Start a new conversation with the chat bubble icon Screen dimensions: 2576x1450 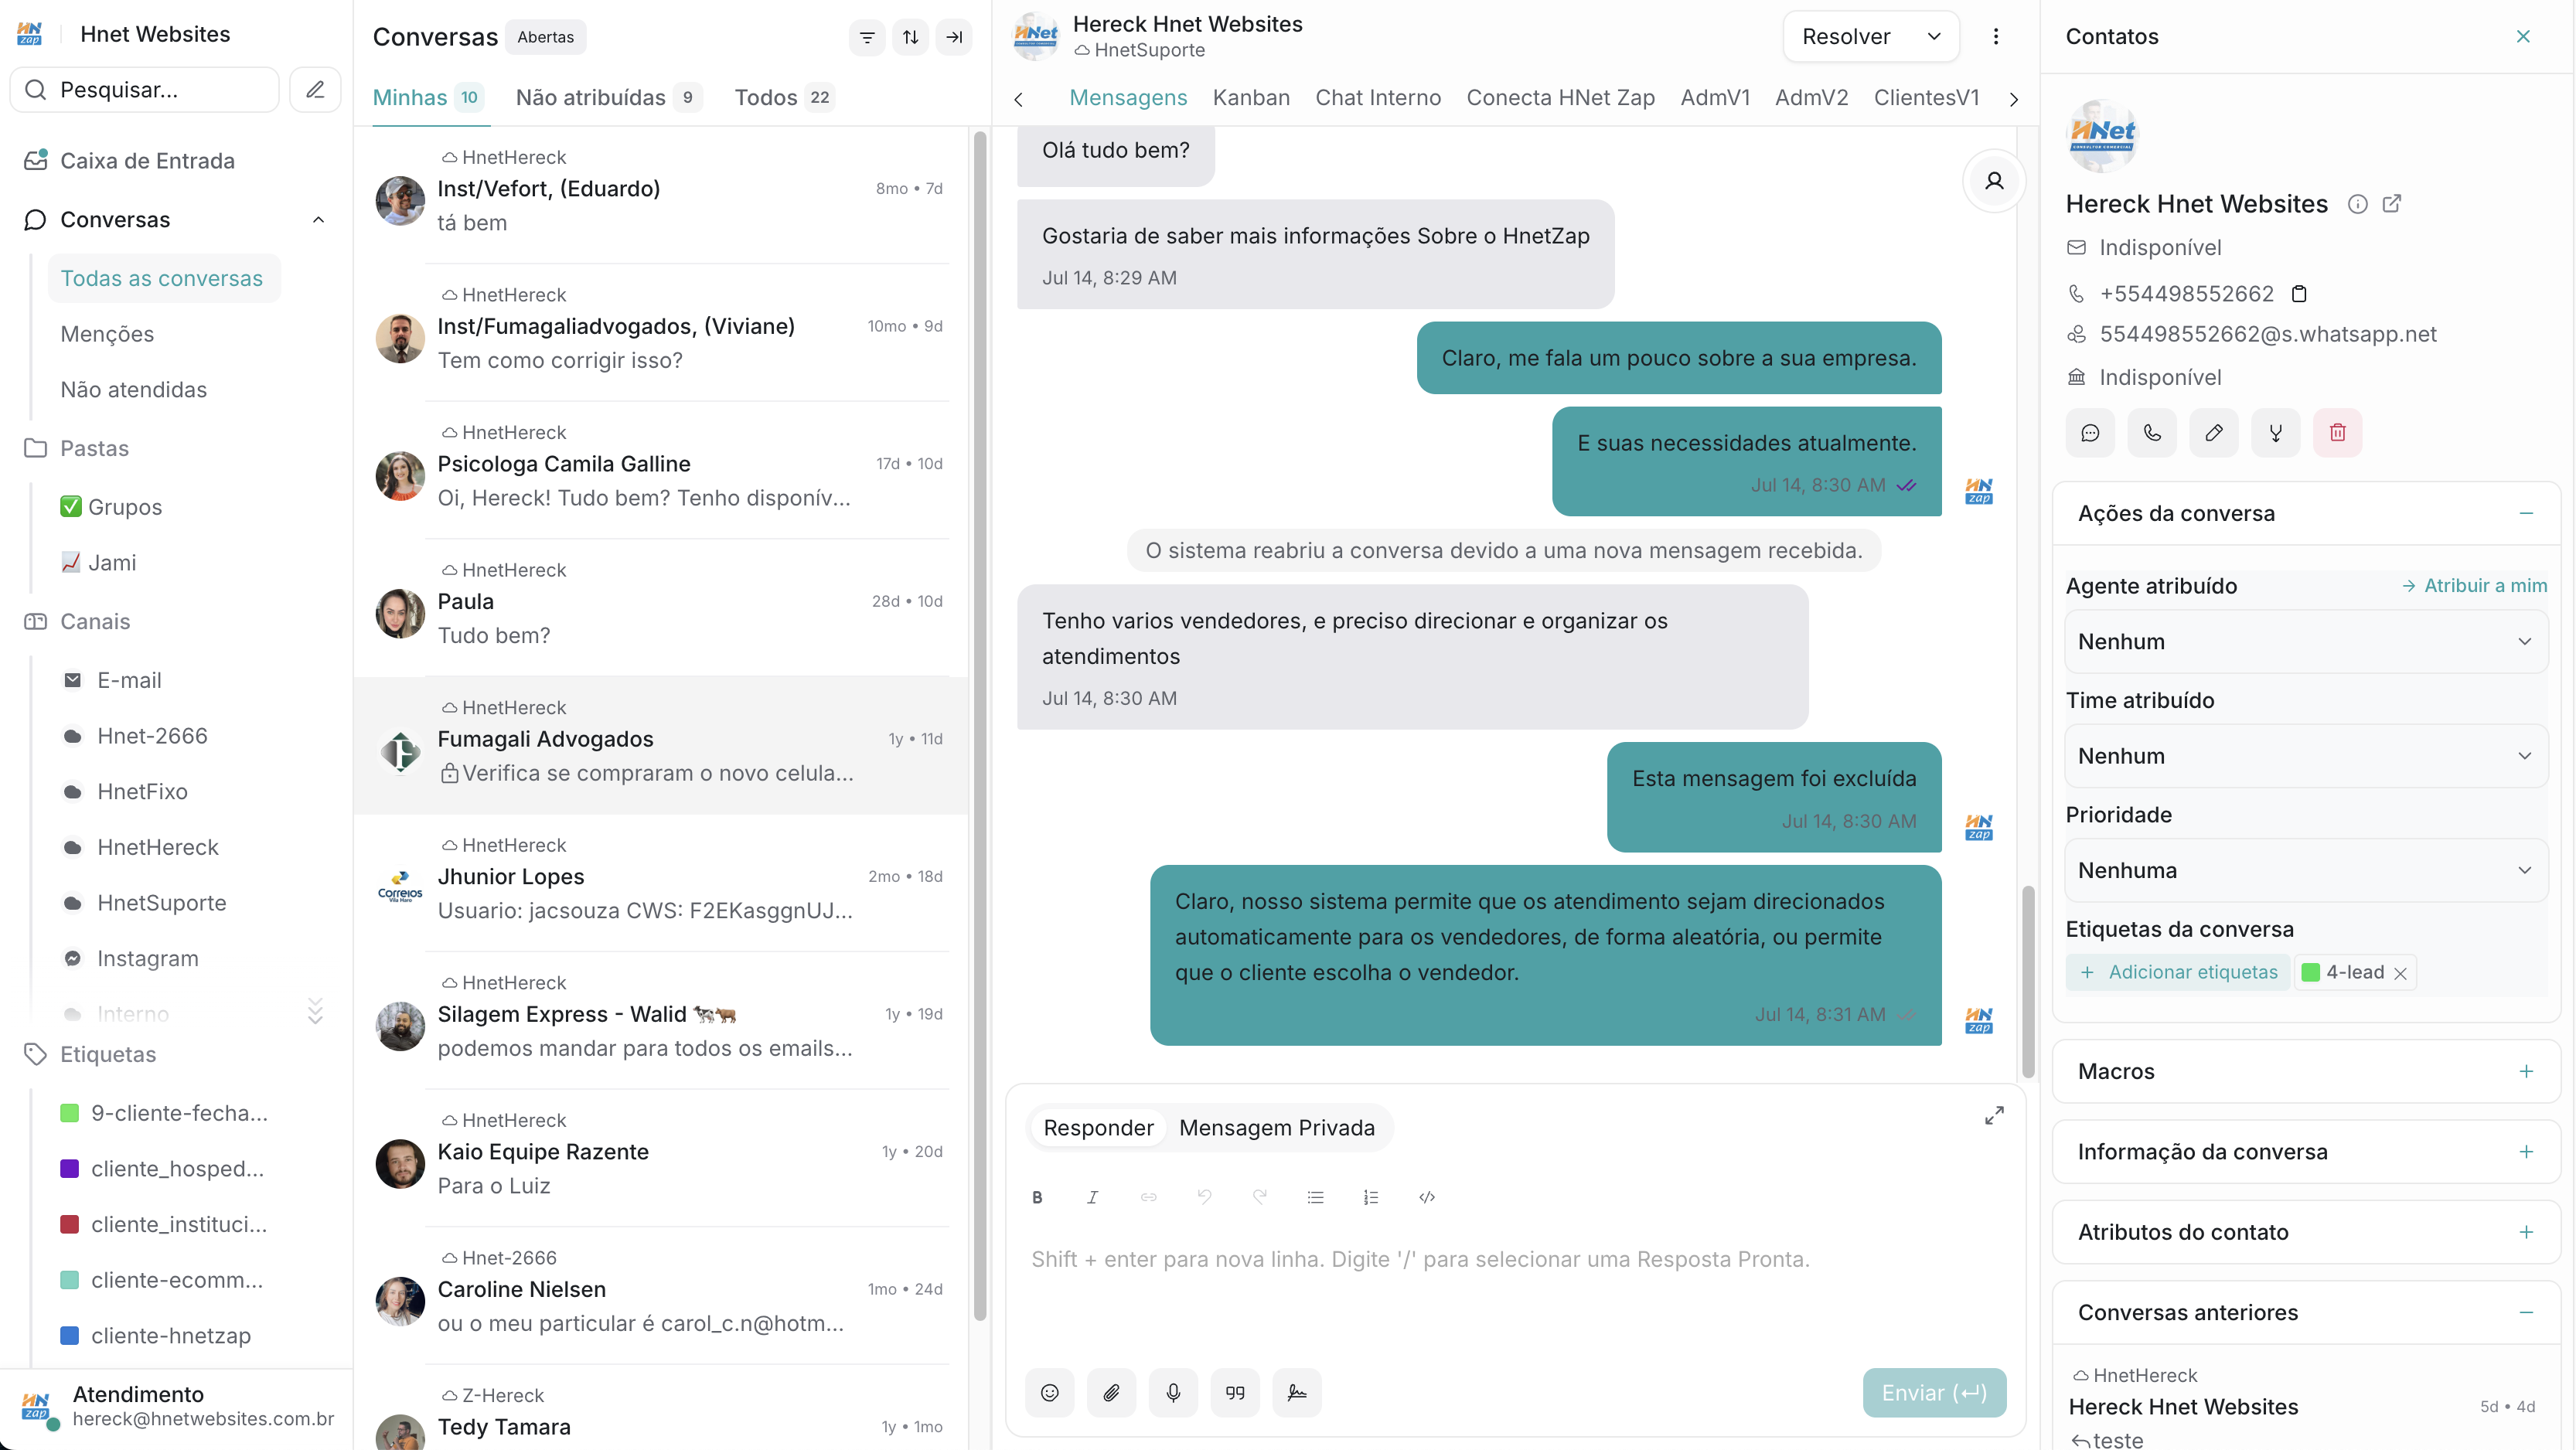tap(2090, 432)
